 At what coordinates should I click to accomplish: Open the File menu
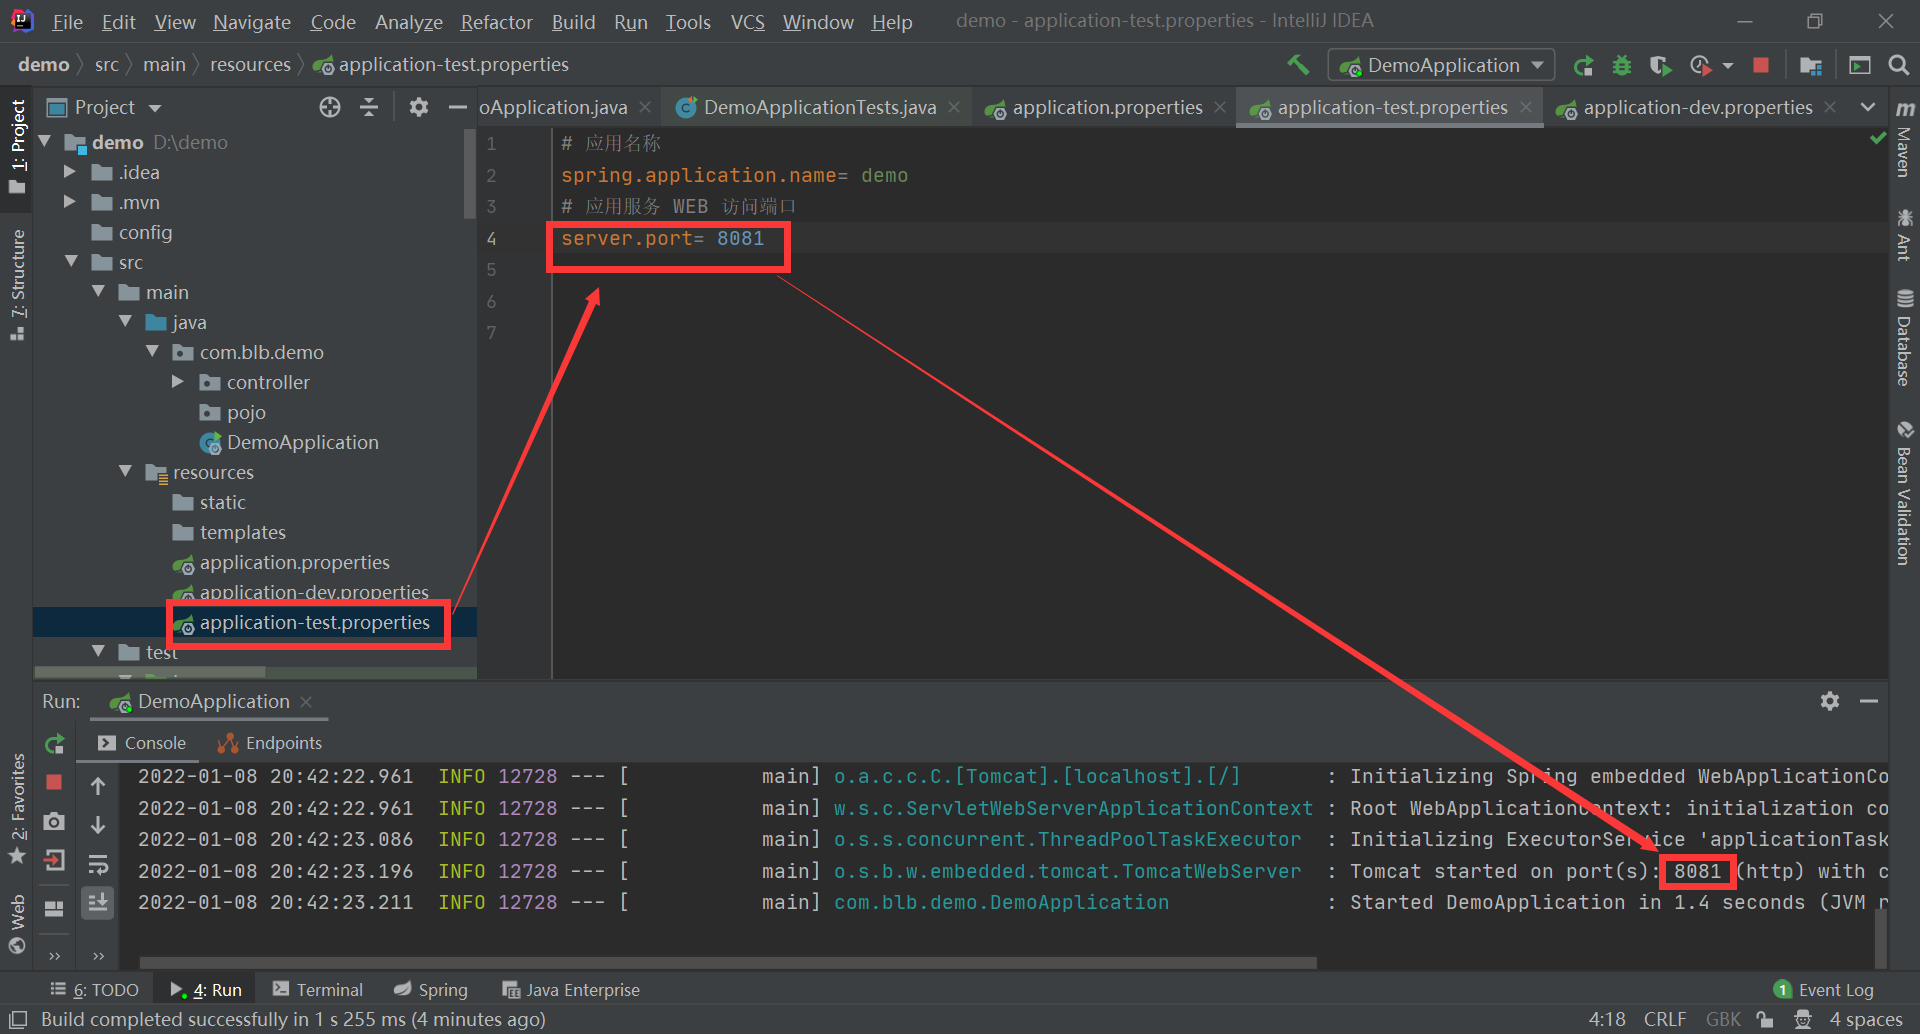(67, 22)
